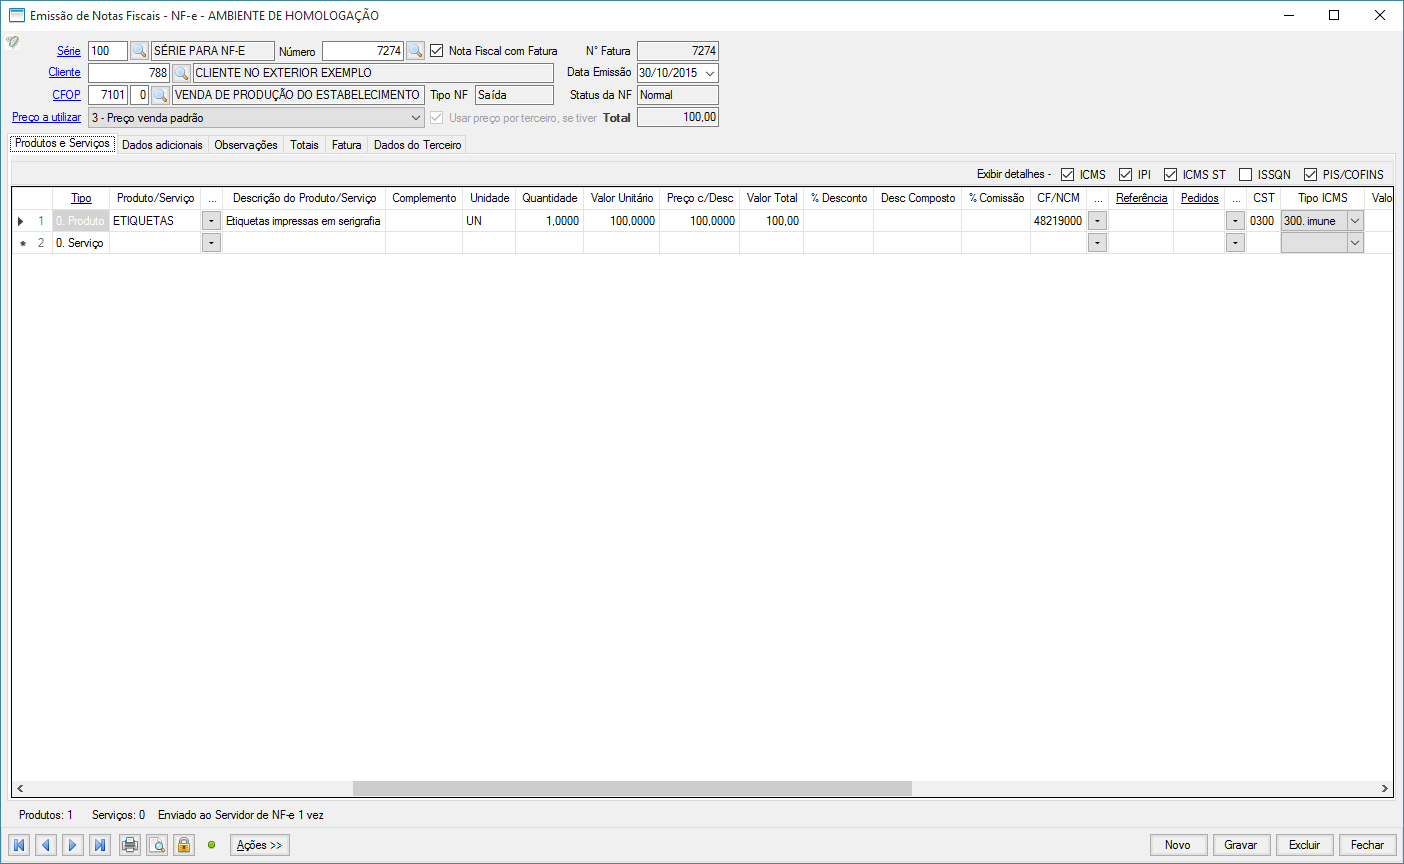Jump to the last record

pos(100,845)
